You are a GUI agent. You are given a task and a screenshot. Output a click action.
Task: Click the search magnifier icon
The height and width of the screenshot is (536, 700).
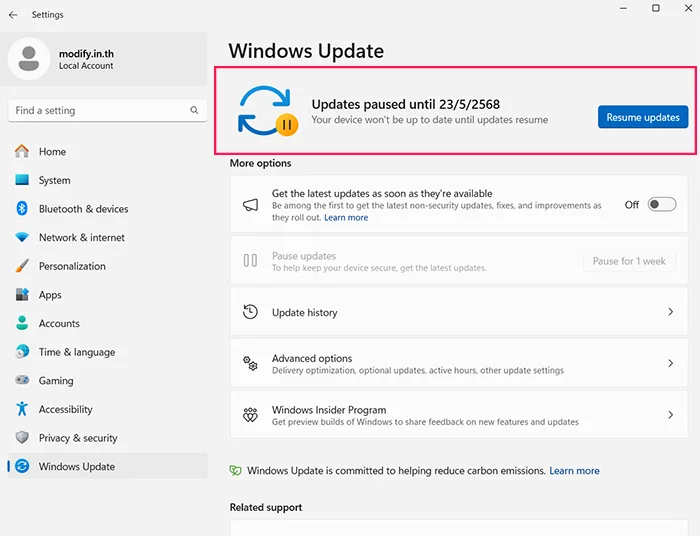point(194,110)
